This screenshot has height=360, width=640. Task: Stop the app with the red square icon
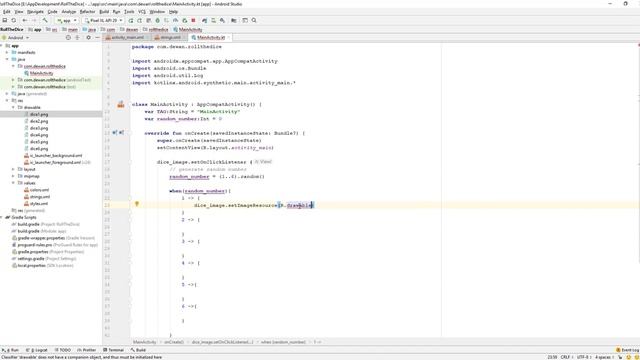coord(193,20)
